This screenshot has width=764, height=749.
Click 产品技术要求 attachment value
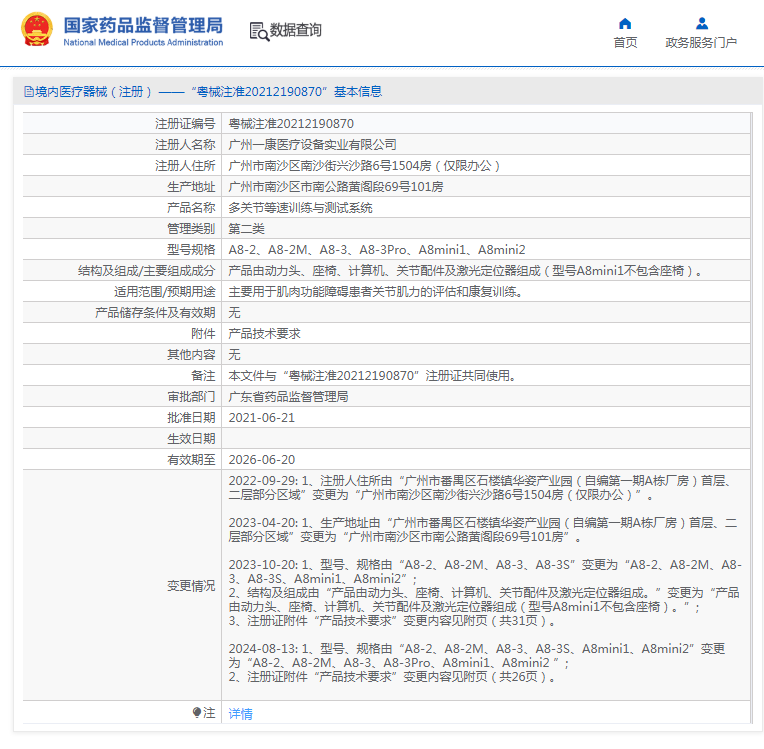pos(265,333)
